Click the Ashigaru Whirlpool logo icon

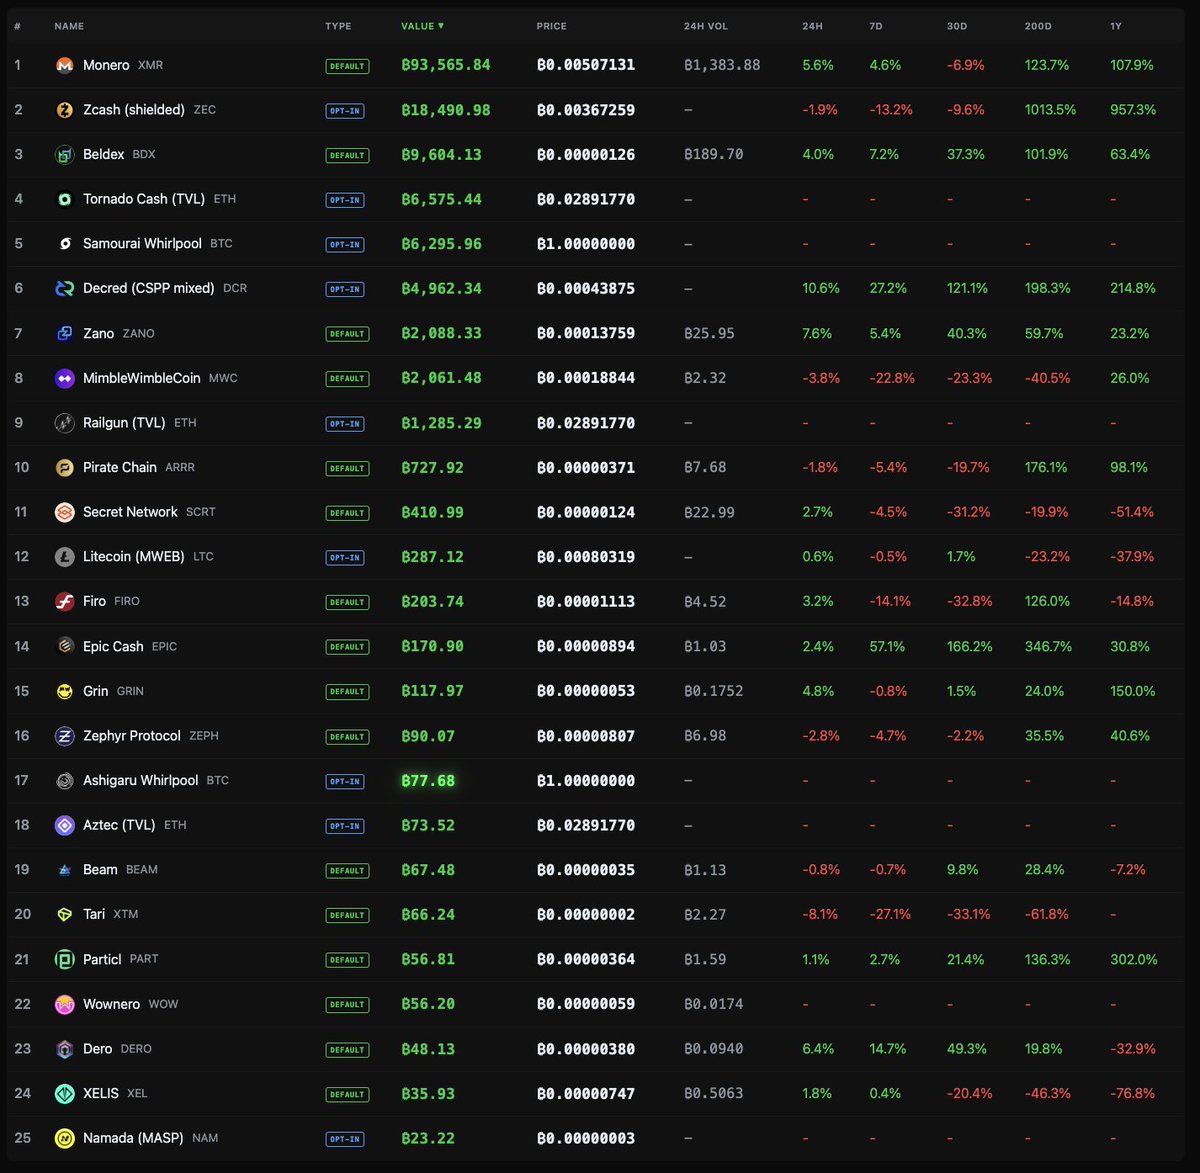pyautogui.click(x=64, y=780)
